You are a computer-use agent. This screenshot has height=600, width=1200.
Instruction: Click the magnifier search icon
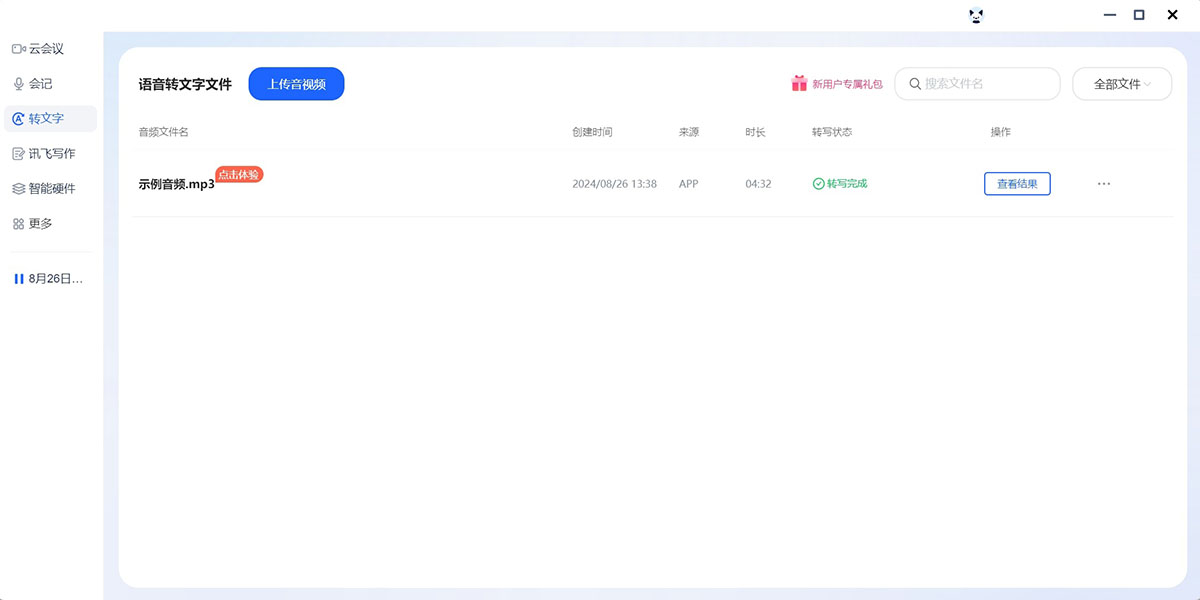(x=915, y=84)
